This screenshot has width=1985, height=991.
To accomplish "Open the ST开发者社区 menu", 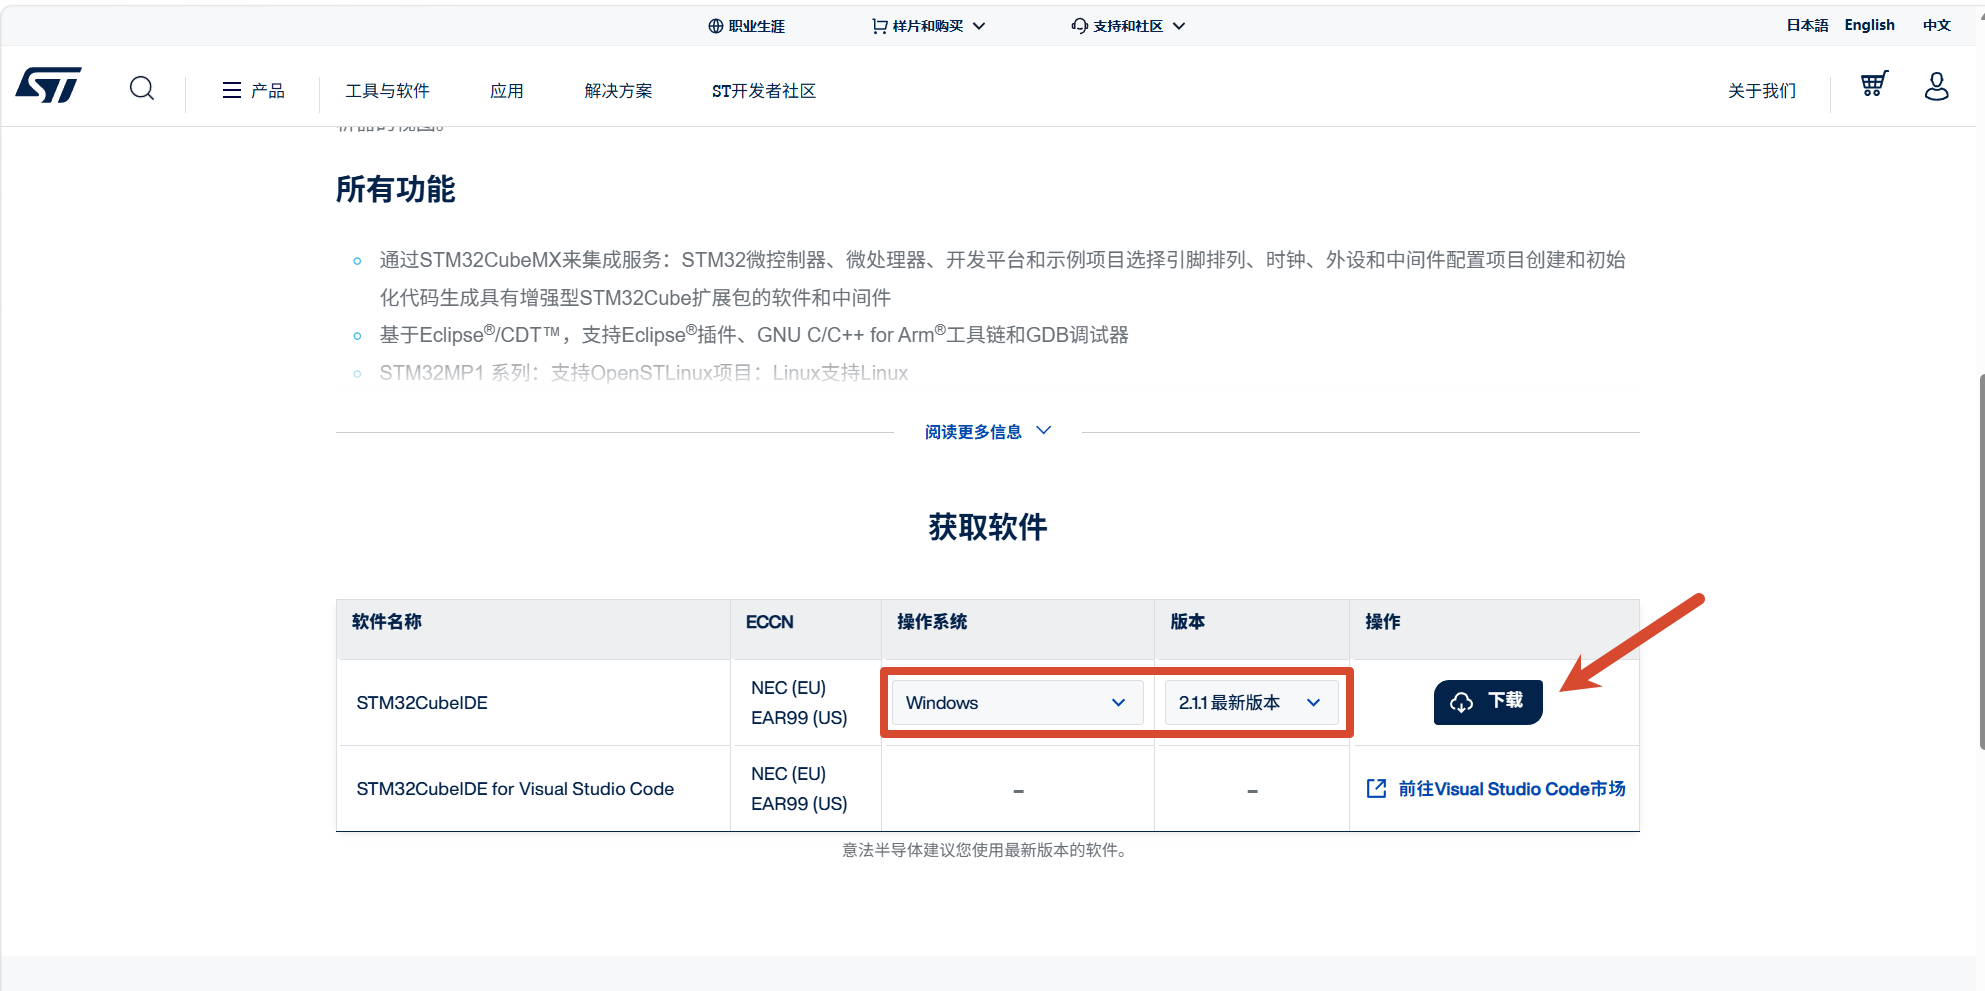I will point(764,90).
